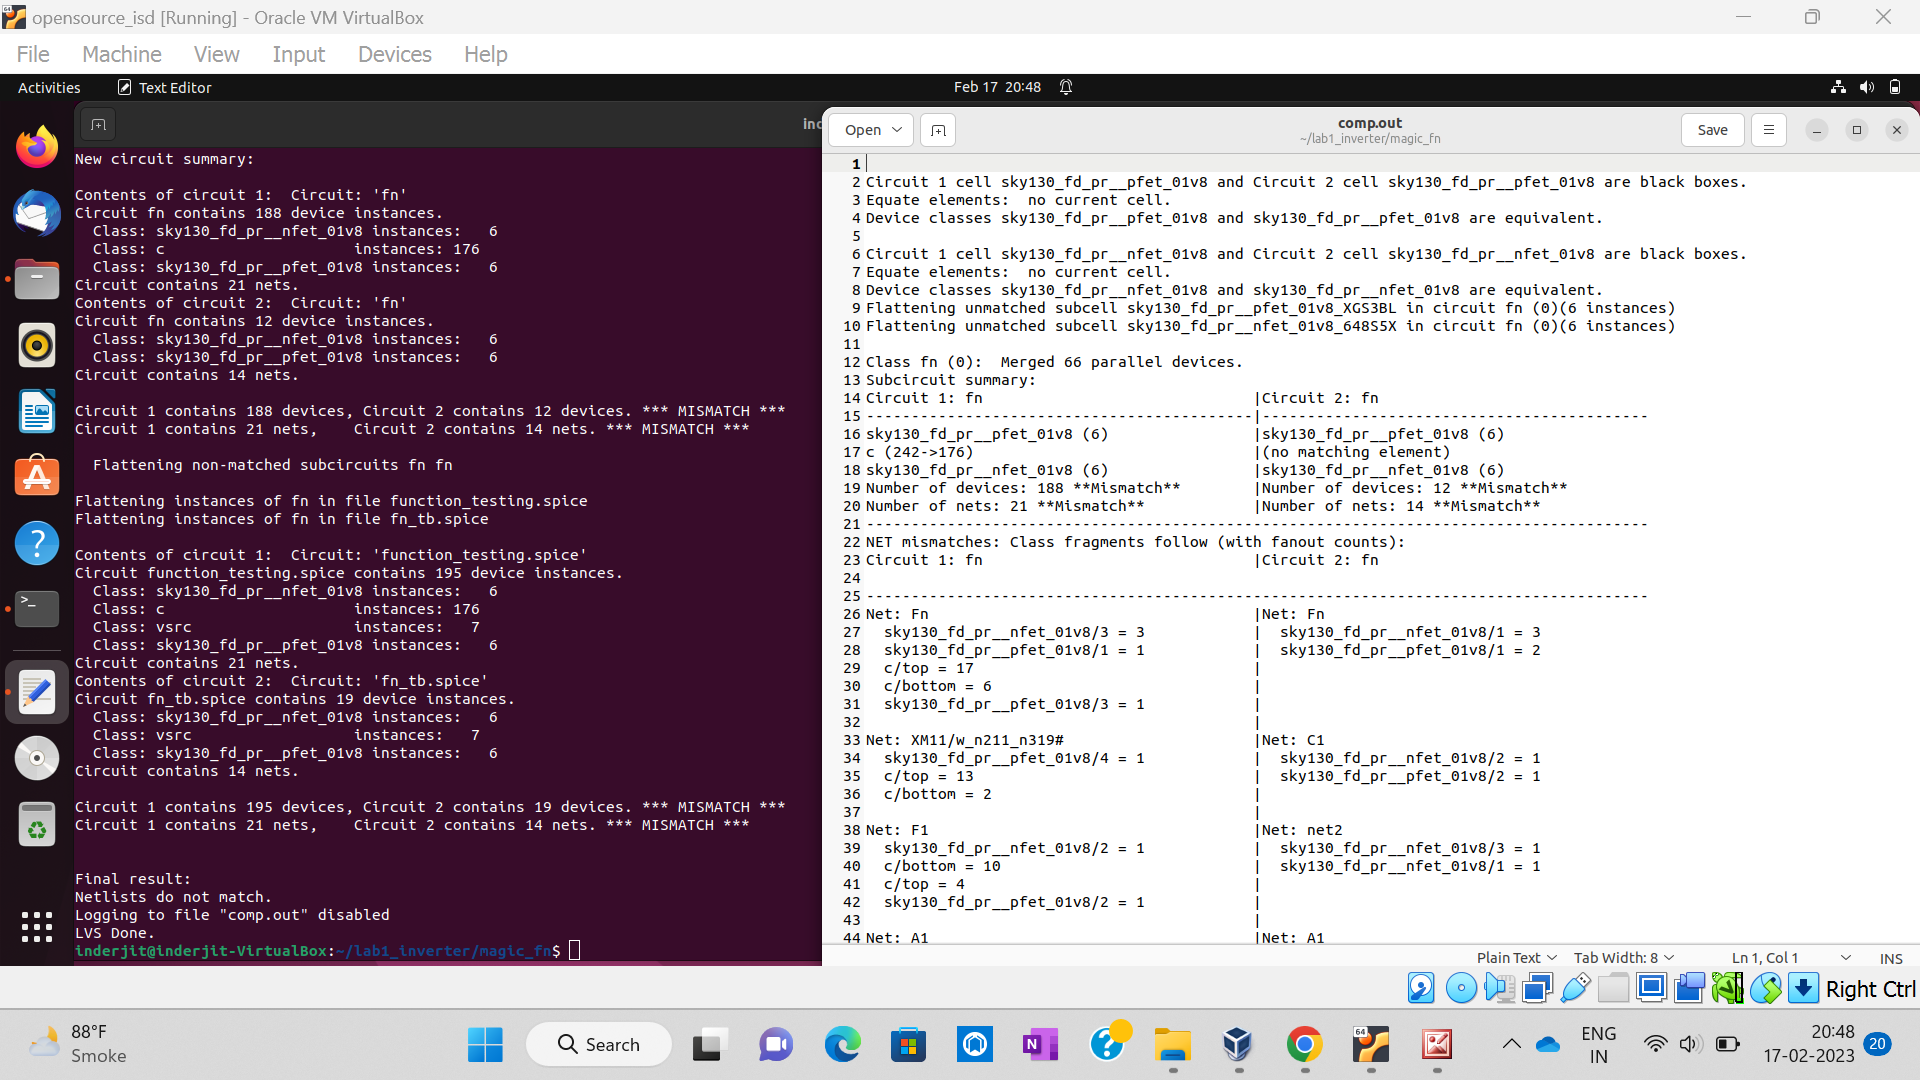Viewport: 1920px width, 1080px height.
Task: Open the Plain Text highlighting dropdown
Action: point(1515,957)
